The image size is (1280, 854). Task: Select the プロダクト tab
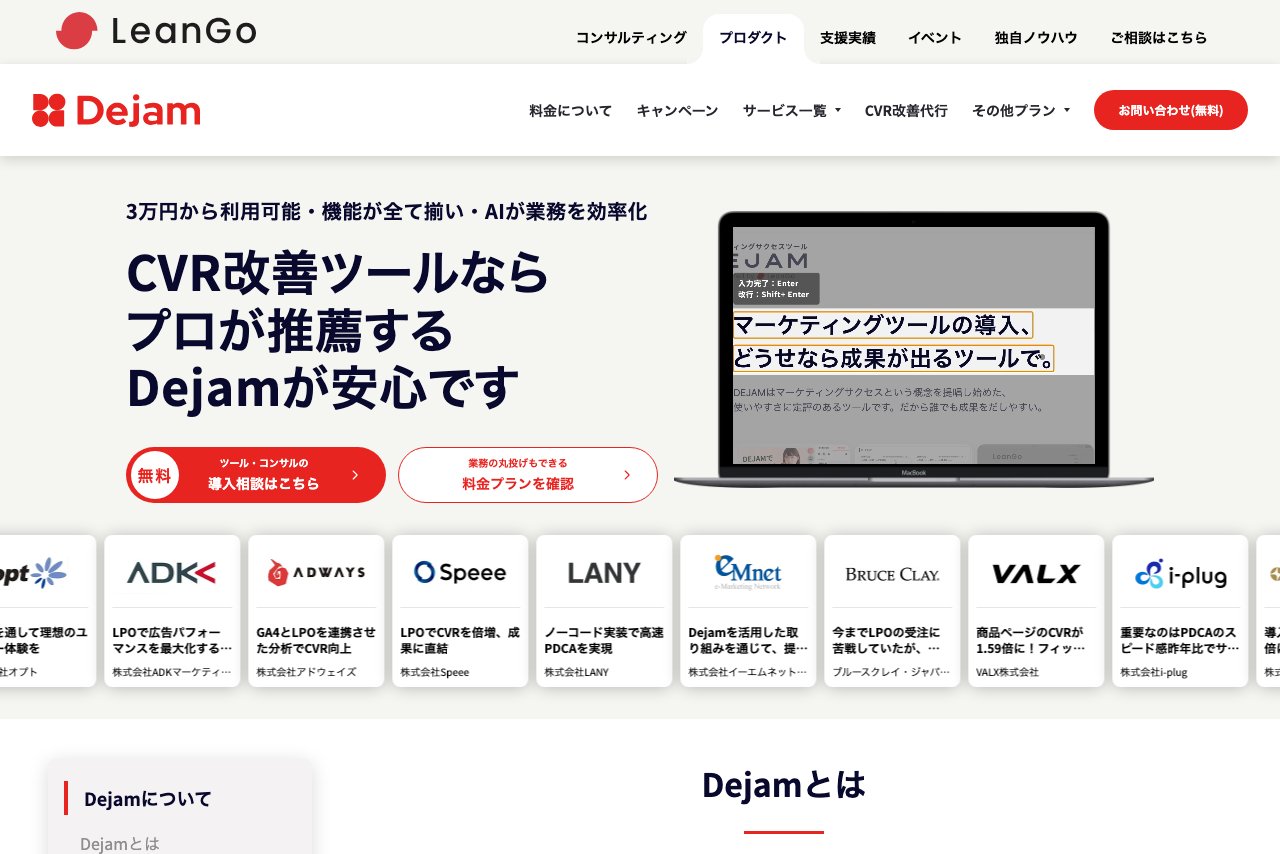point(753,38)
